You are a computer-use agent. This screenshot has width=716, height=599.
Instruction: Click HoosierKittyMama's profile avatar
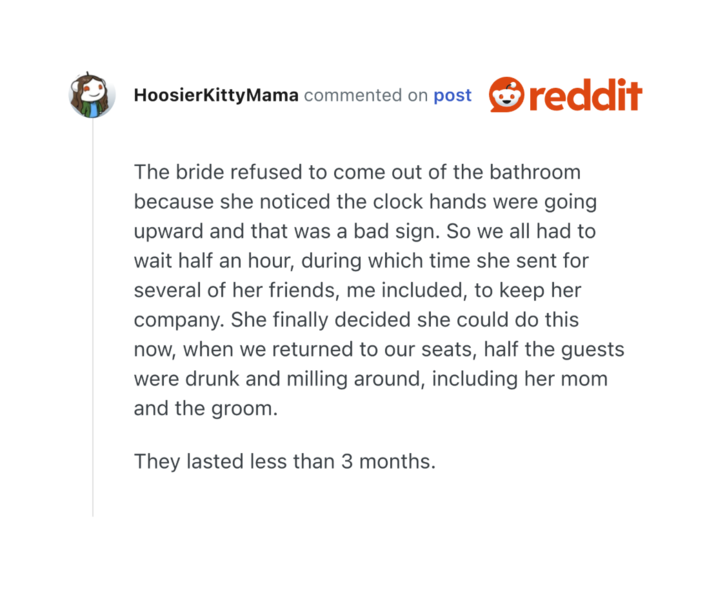click(92, 96)
